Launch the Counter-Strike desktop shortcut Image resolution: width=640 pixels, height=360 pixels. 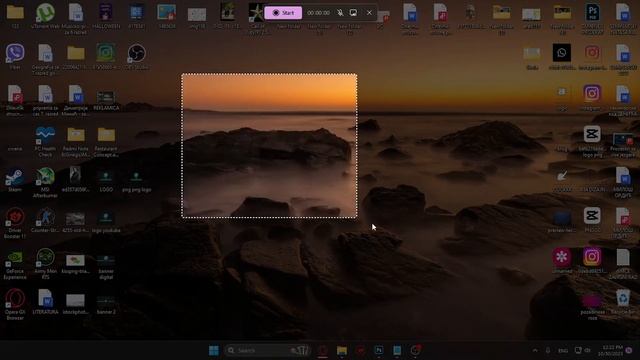[x=45, y=220]
